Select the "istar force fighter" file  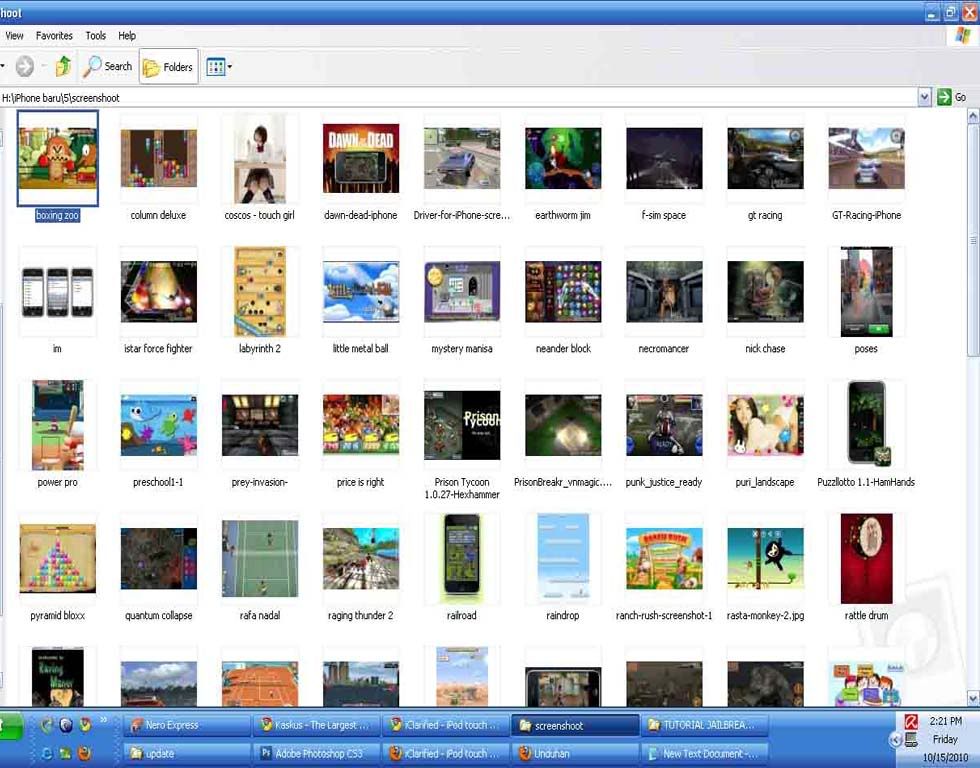[158, 301]
